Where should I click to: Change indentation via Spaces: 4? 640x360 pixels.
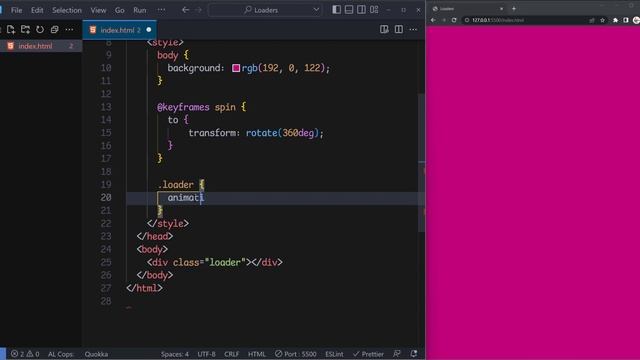click(x=175, y=354)
